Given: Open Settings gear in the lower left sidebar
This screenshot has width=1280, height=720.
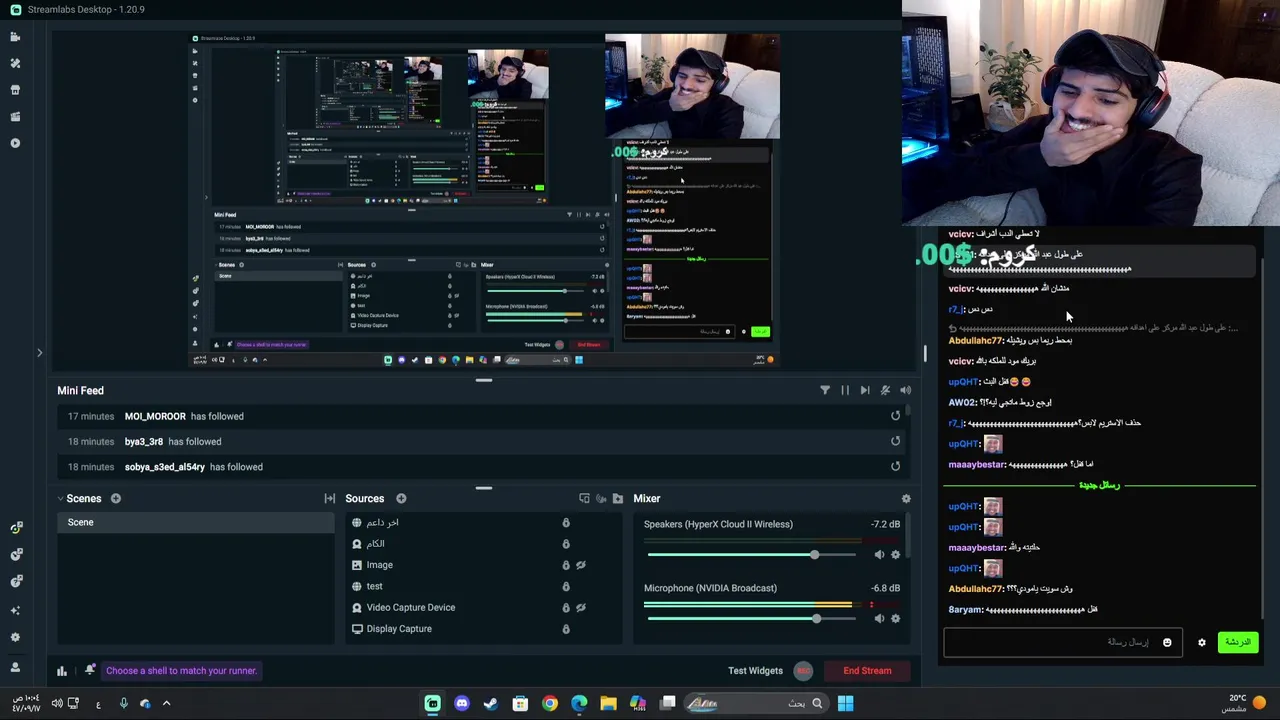Looking at the screenshot, I should coord(15,637).
